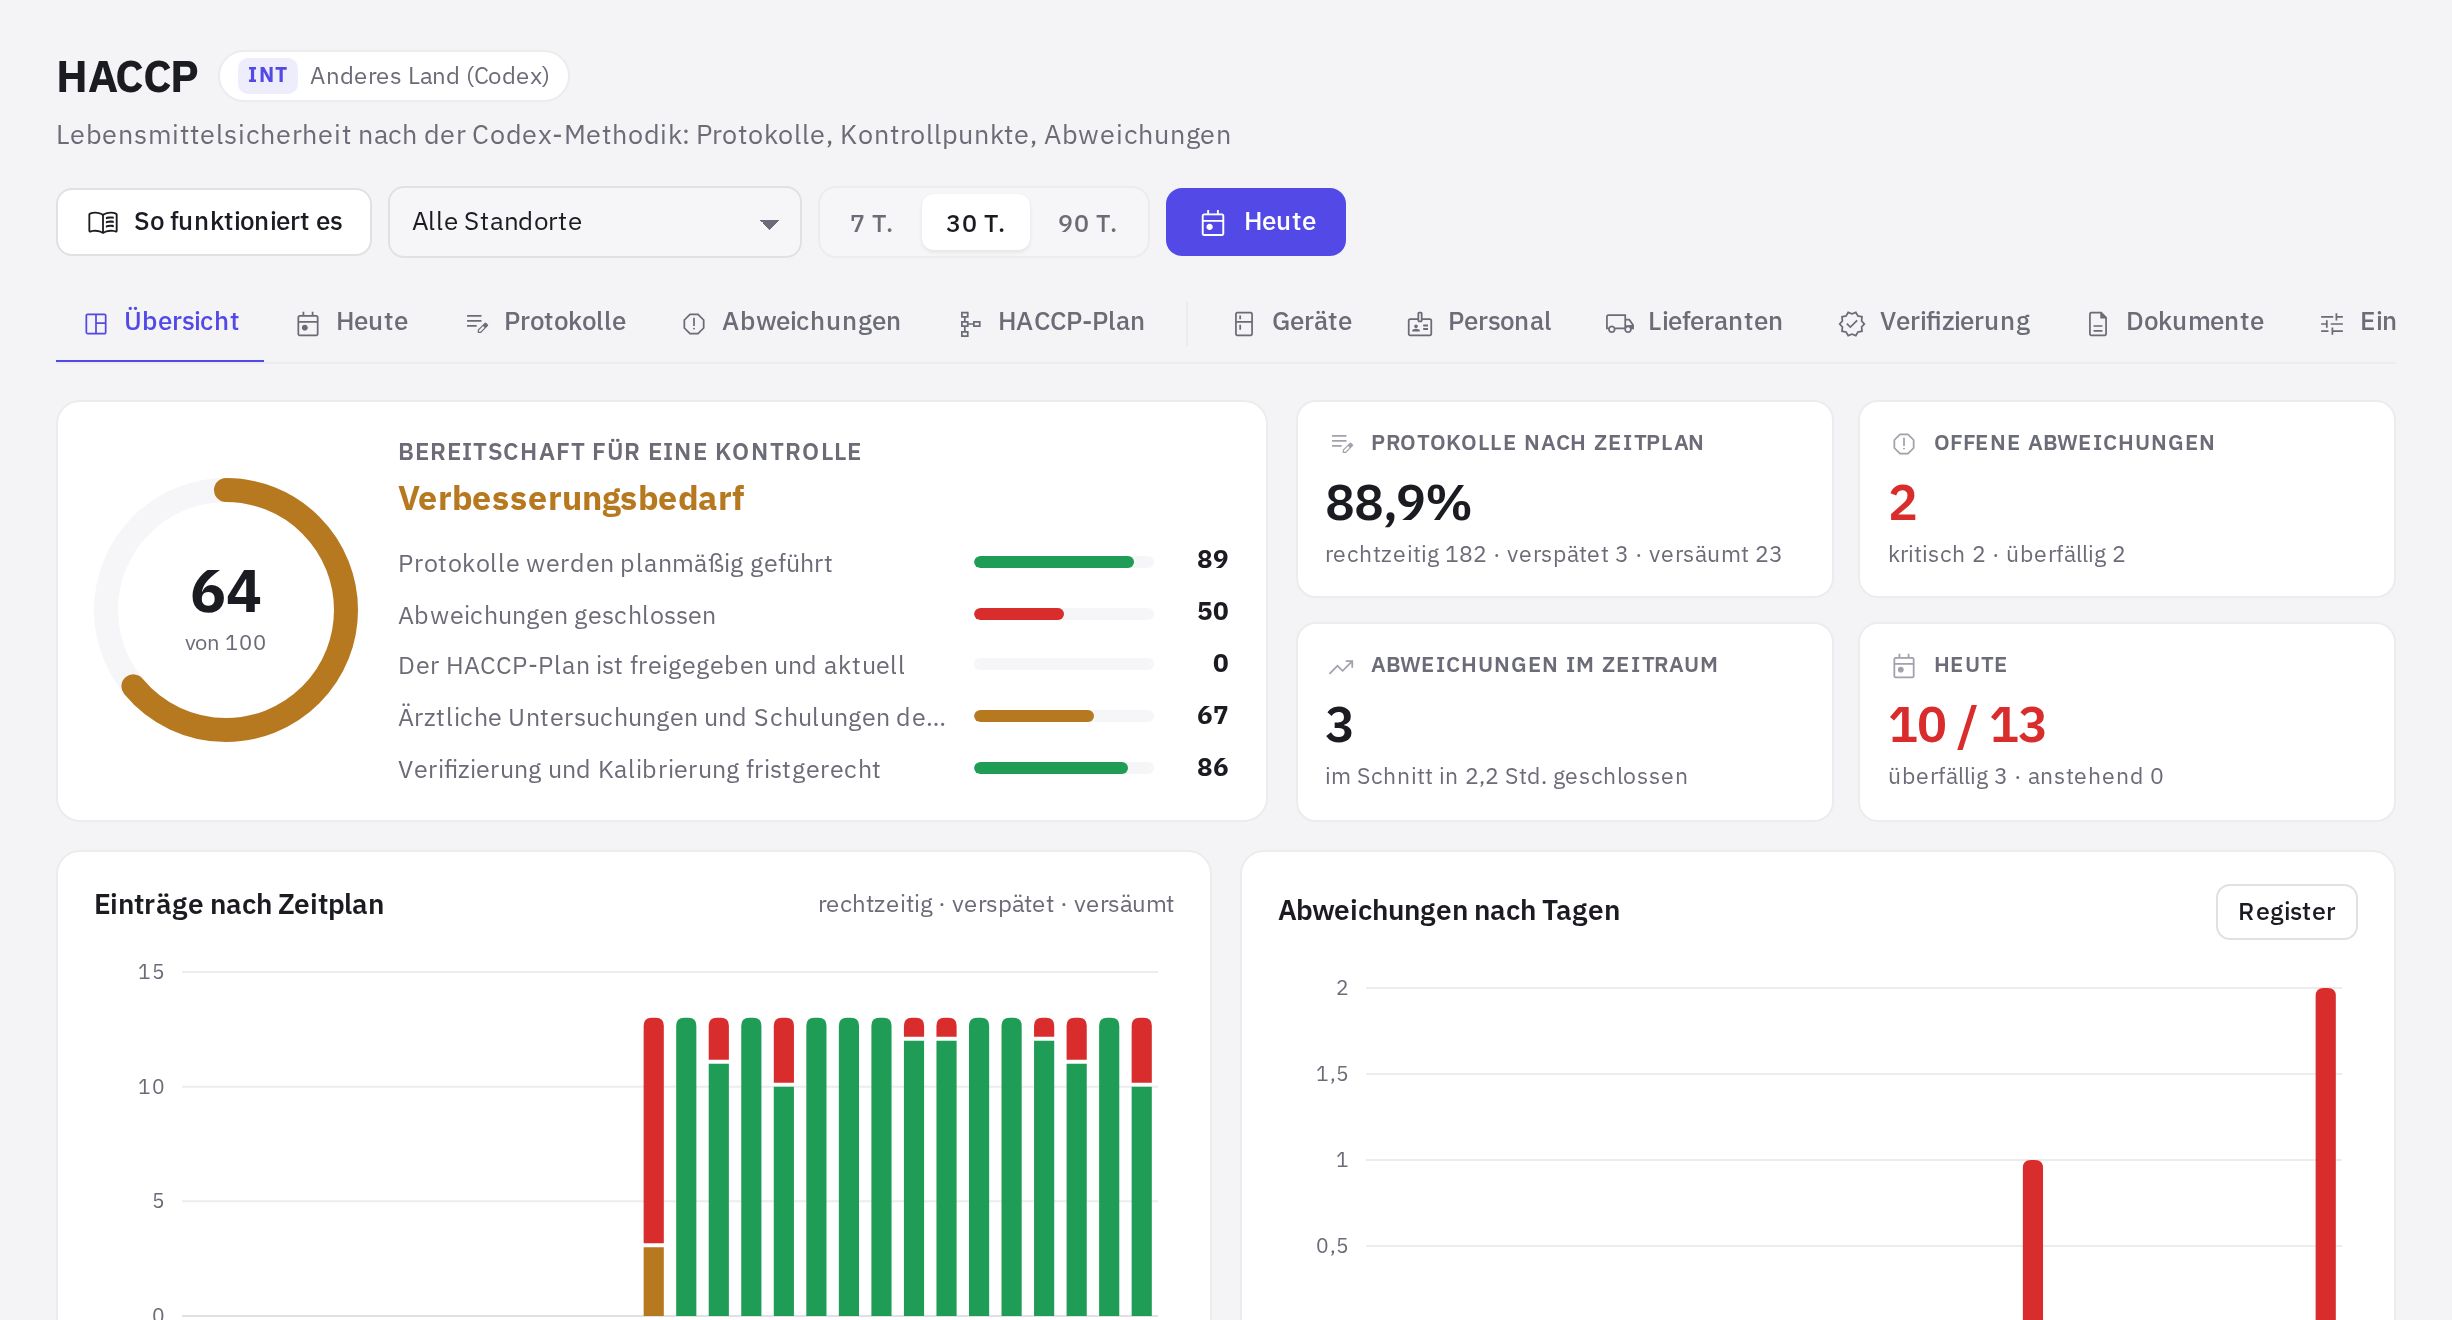Open the 'Alle Standorte' location dropdown
Screen dimensions: 2452x1320
tap(595, 222)
